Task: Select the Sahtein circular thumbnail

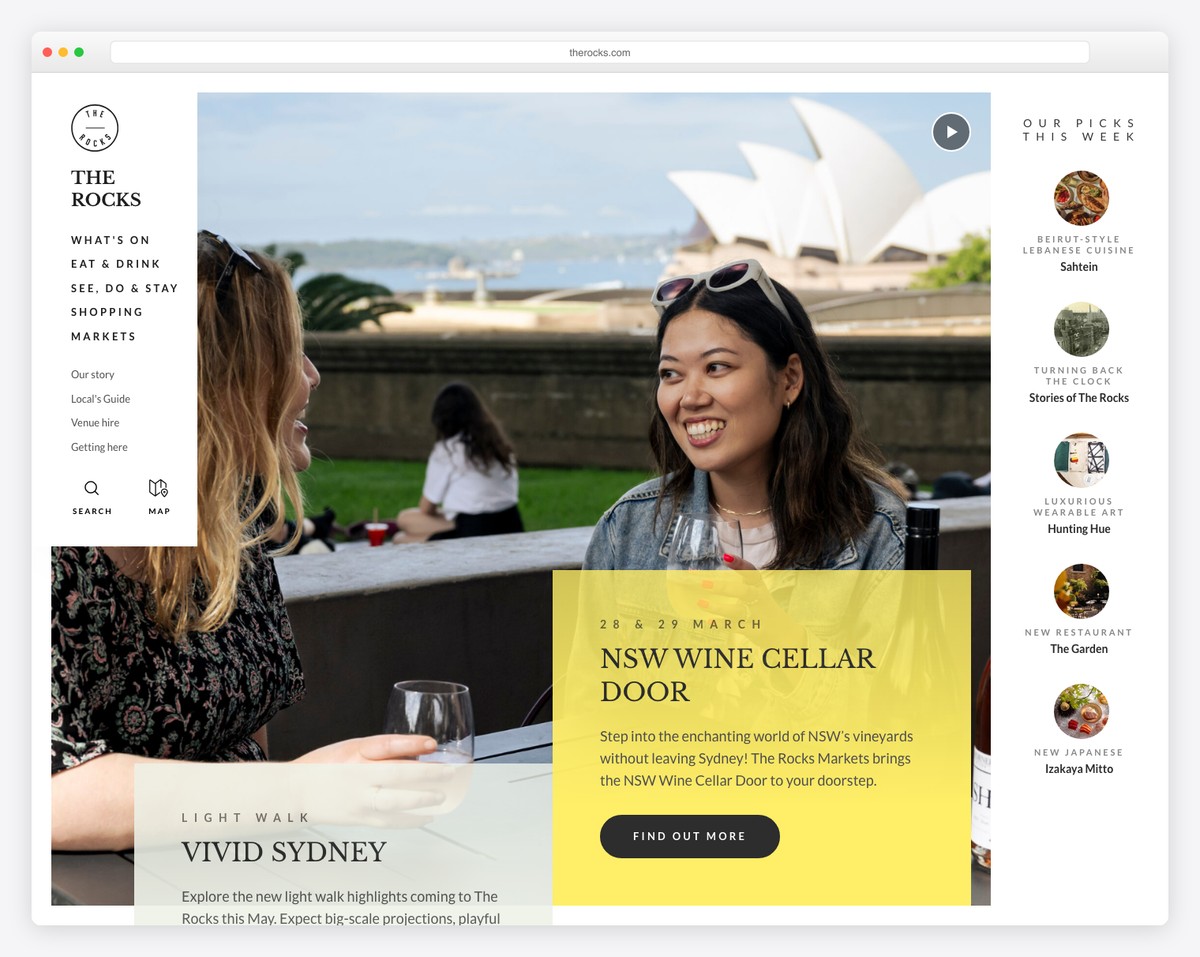Action: click(1081, 198)
